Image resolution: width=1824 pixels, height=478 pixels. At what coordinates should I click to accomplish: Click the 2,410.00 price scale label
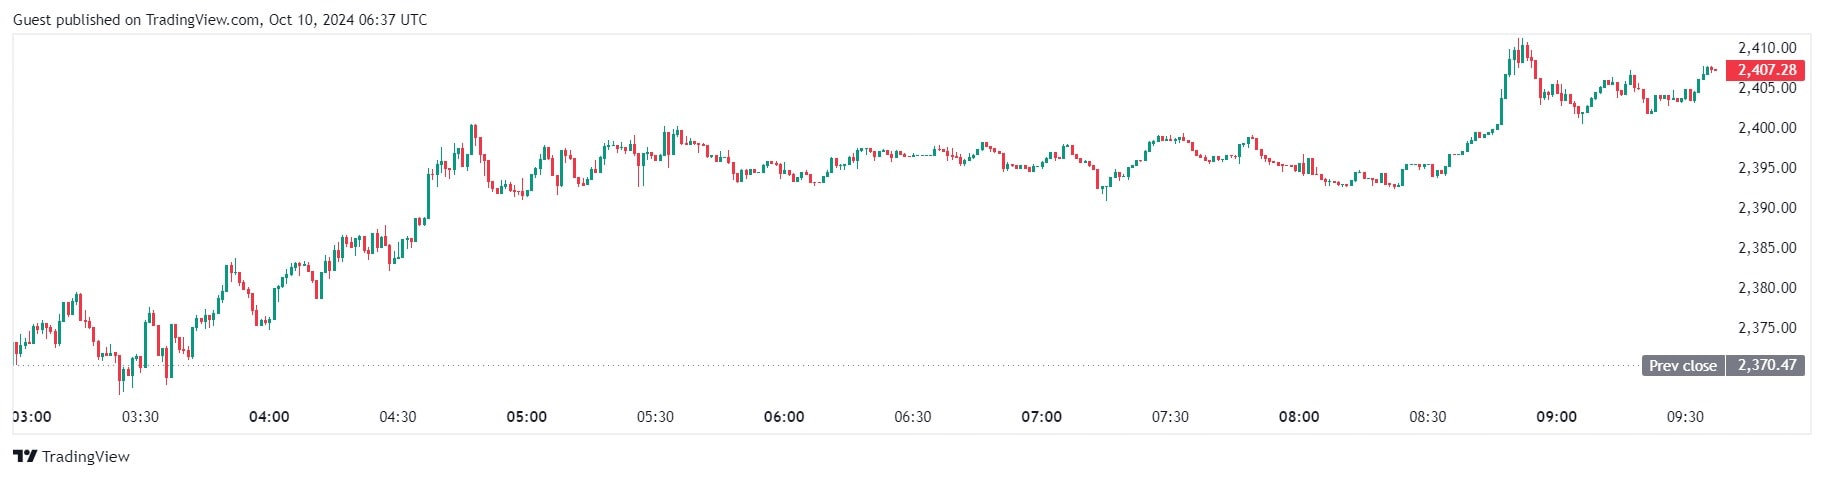point(1767,48)
